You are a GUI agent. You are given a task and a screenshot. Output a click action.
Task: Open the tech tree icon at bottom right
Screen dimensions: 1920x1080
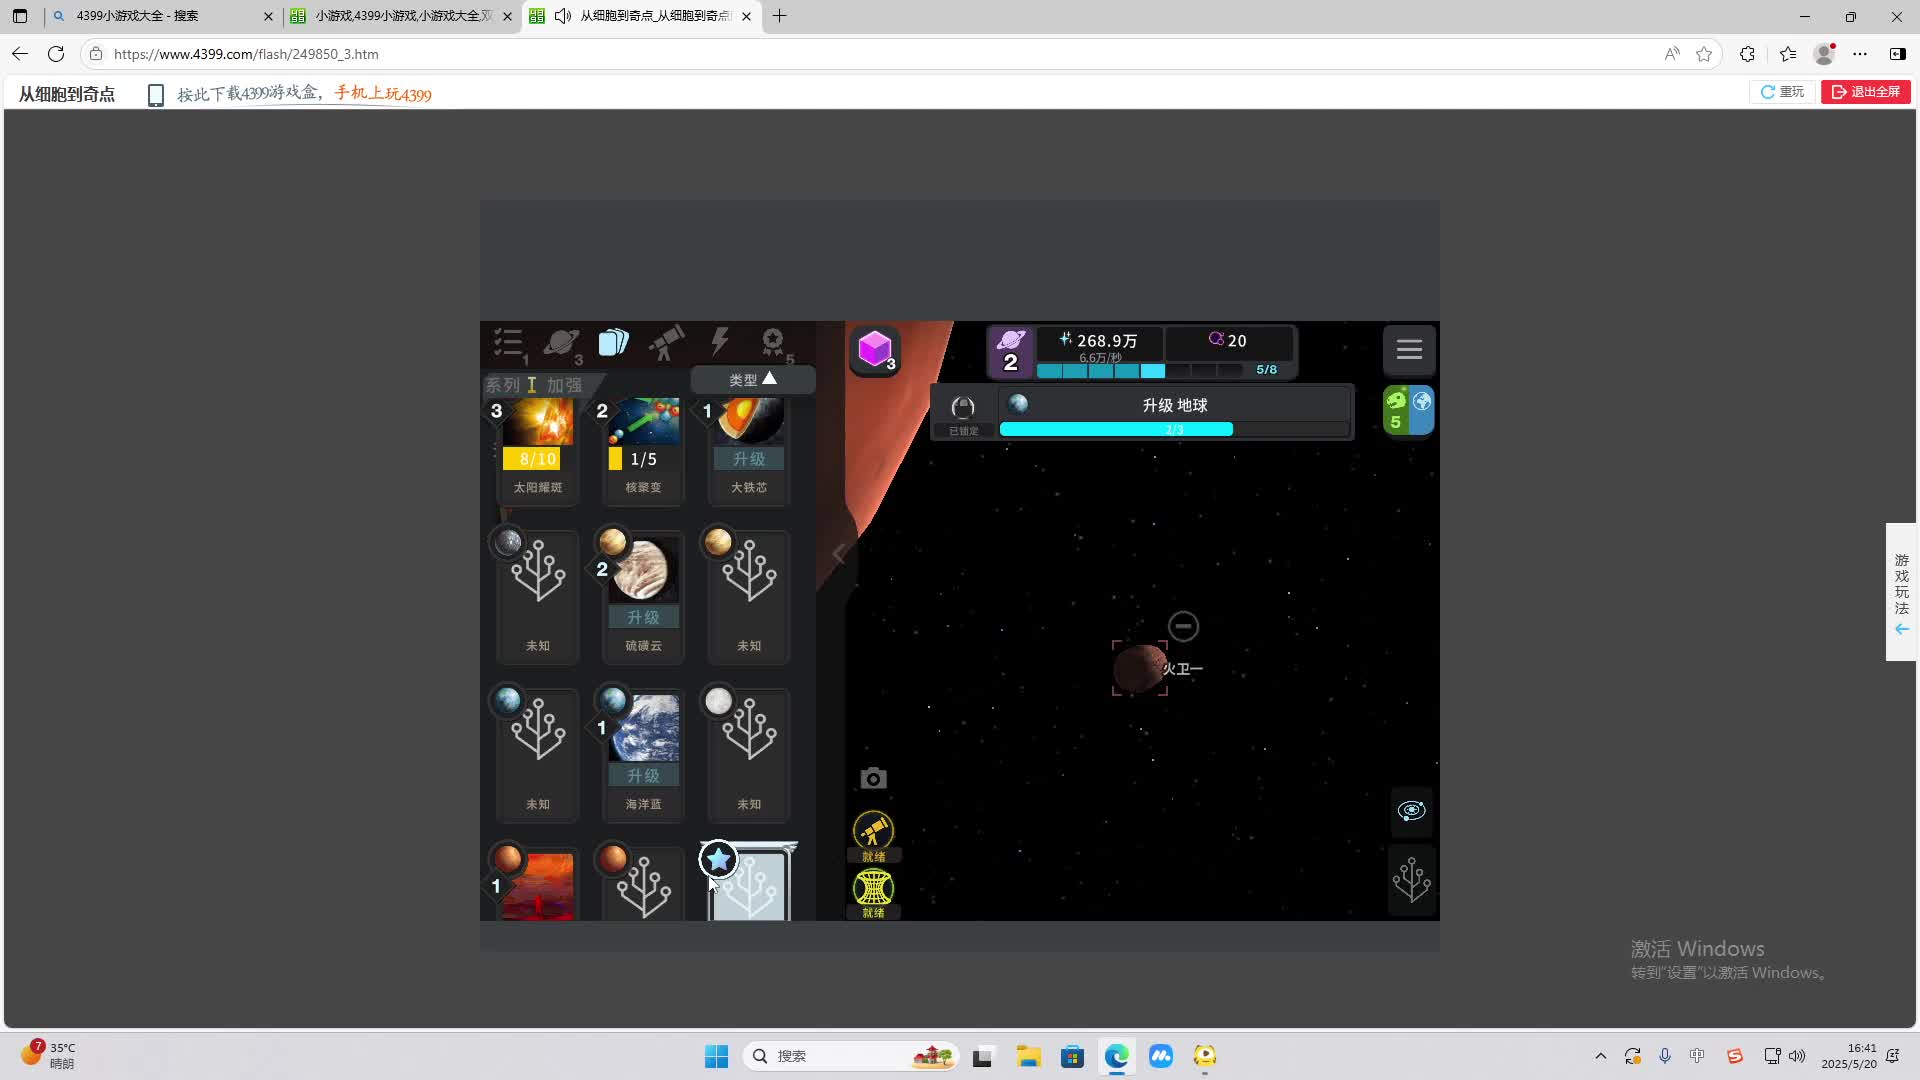point(1411,881)
